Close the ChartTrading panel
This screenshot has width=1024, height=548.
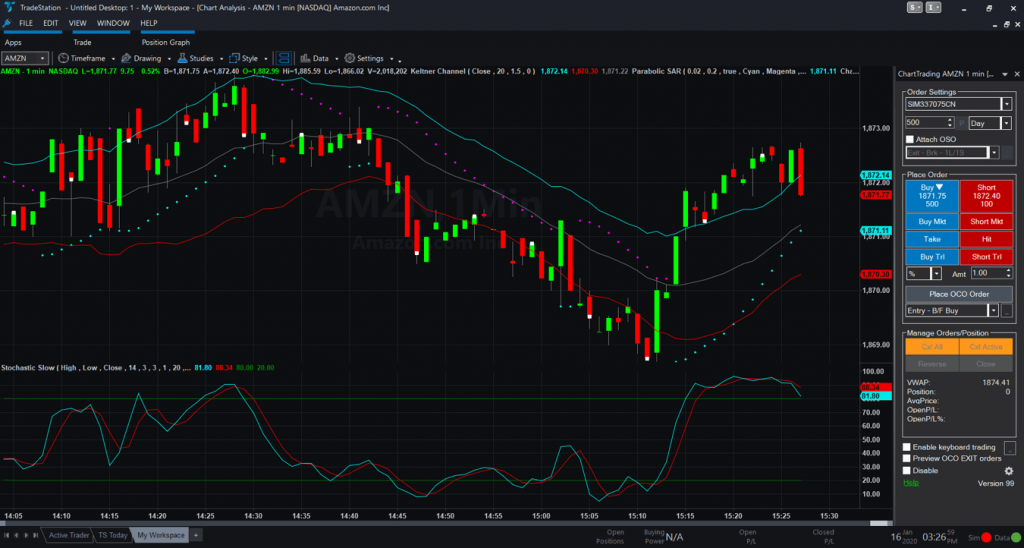tap(1017, 74)
